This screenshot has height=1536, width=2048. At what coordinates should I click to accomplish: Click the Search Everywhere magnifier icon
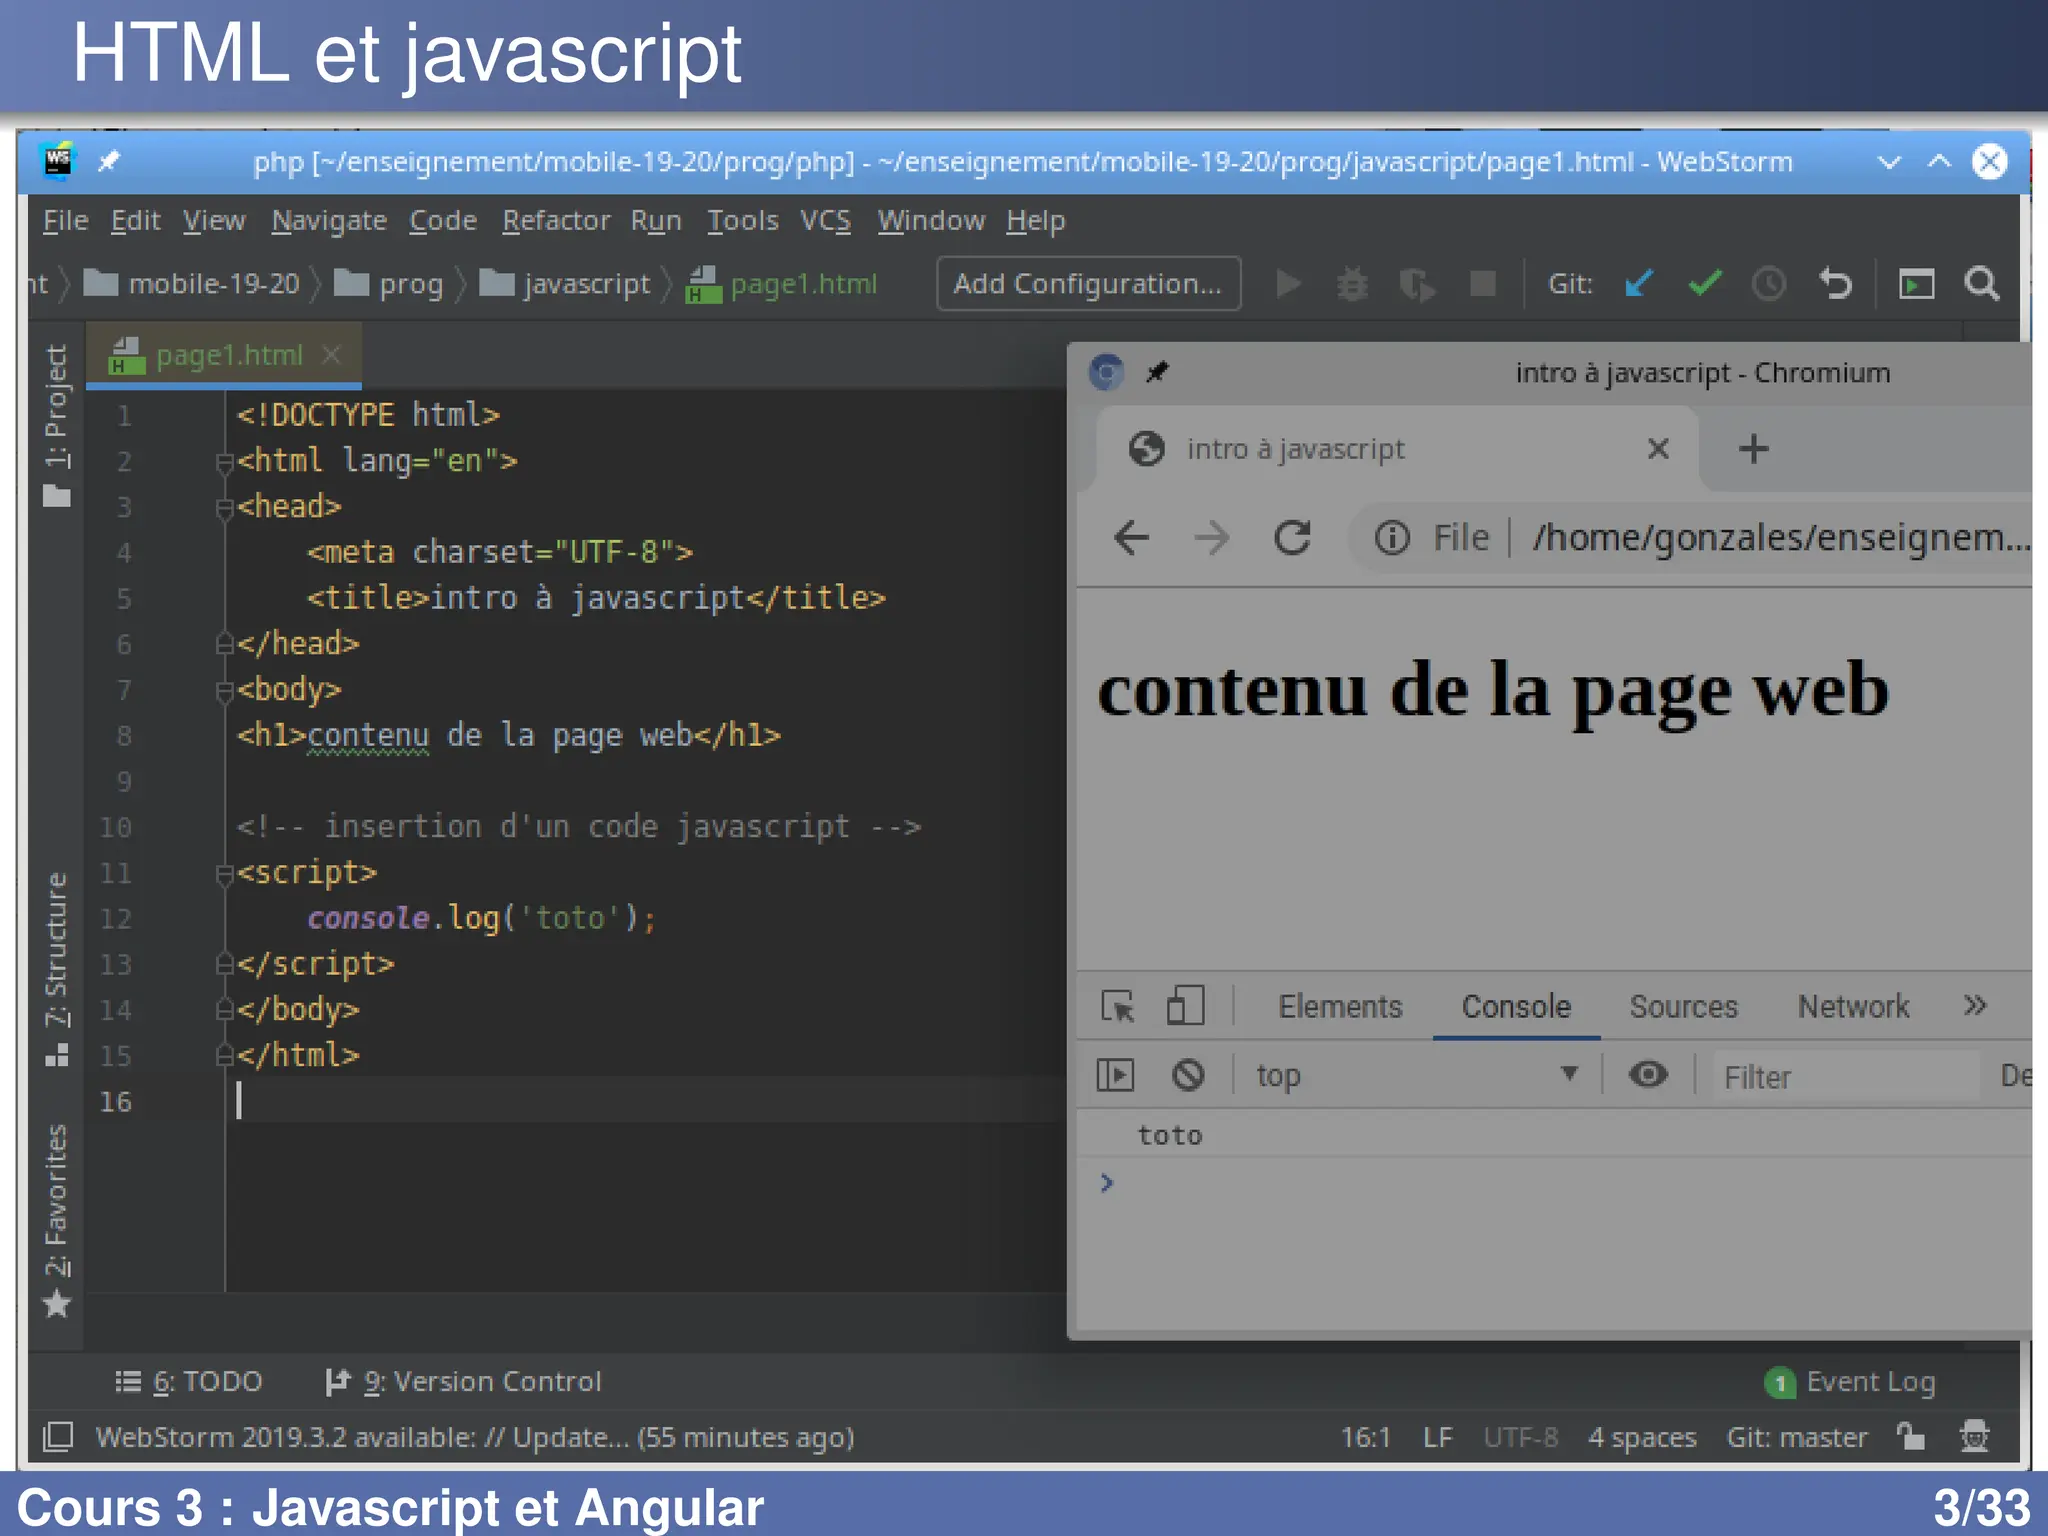click(x=1982, y=284)
